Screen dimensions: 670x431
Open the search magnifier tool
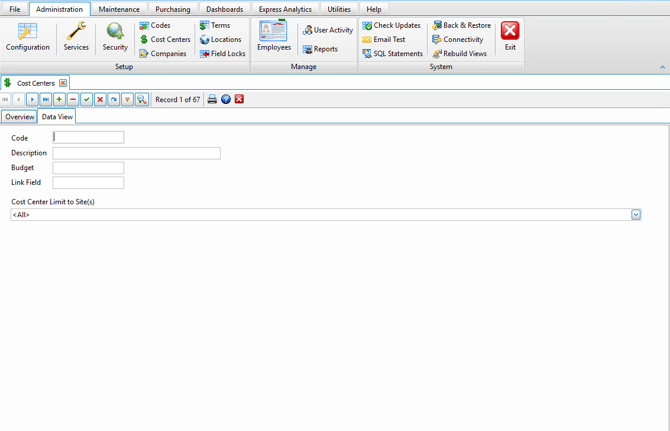click(x=142, y=100)
